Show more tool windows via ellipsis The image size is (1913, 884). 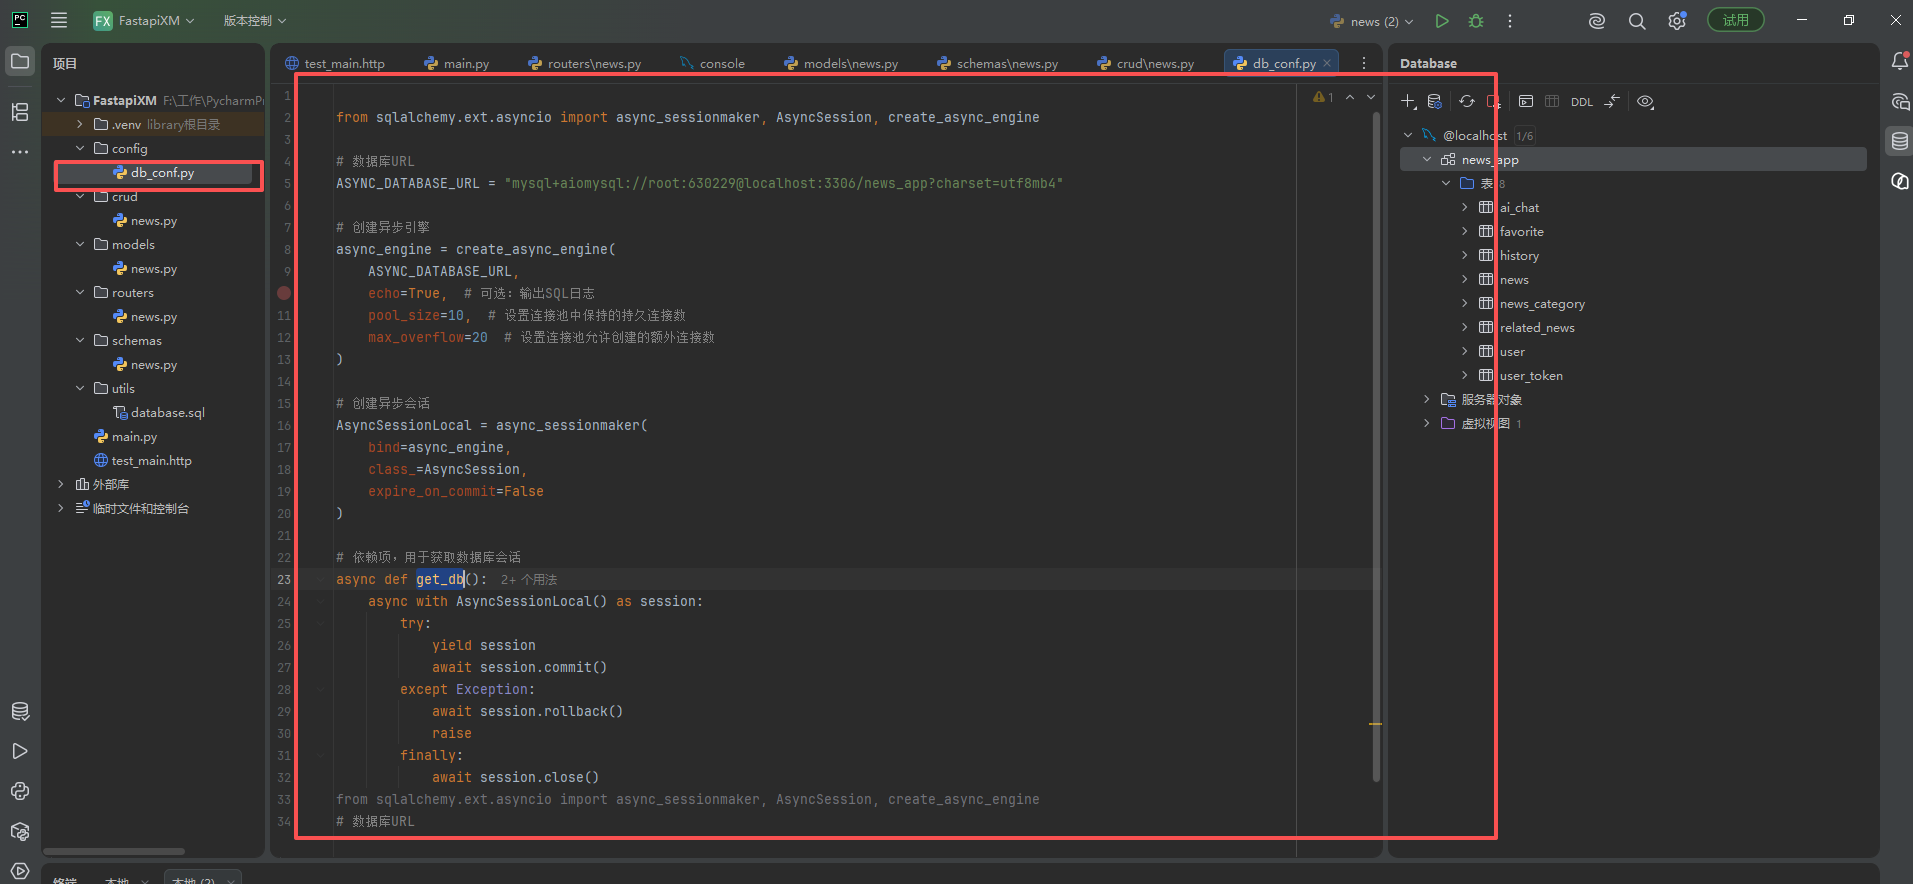(20, 152)
